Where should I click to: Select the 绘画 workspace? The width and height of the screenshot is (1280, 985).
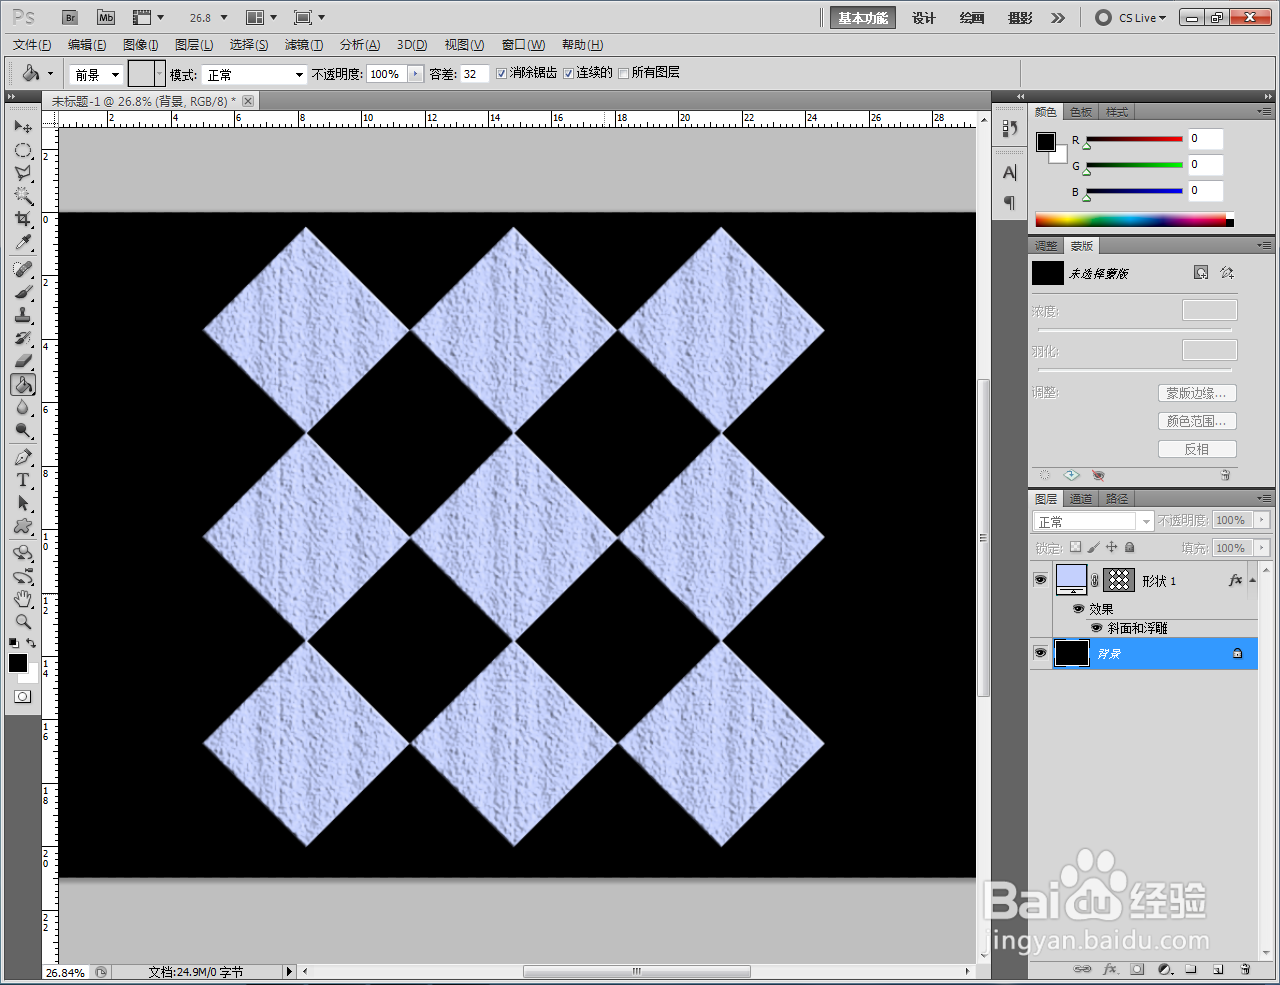pos(972,18)
